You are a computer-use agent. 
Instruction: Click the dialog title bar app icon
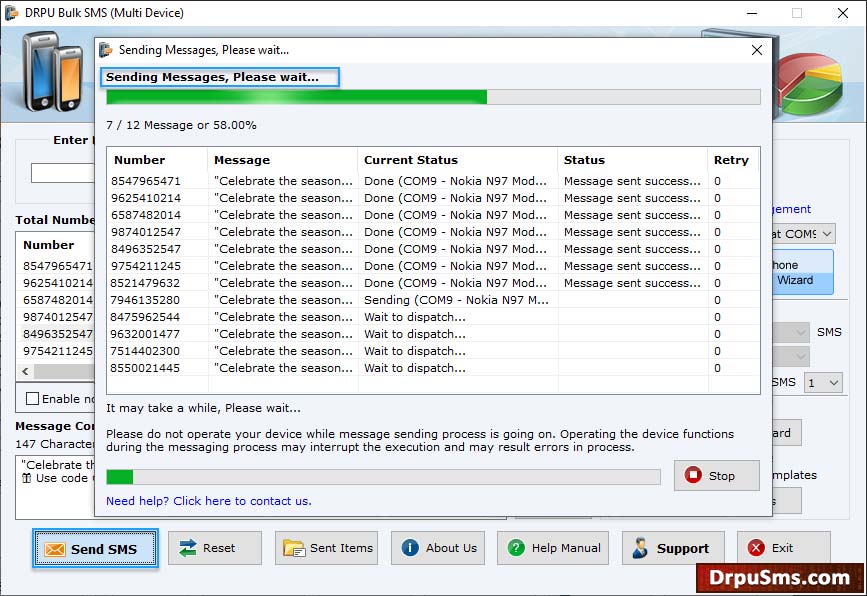click(x=106, y=50)
